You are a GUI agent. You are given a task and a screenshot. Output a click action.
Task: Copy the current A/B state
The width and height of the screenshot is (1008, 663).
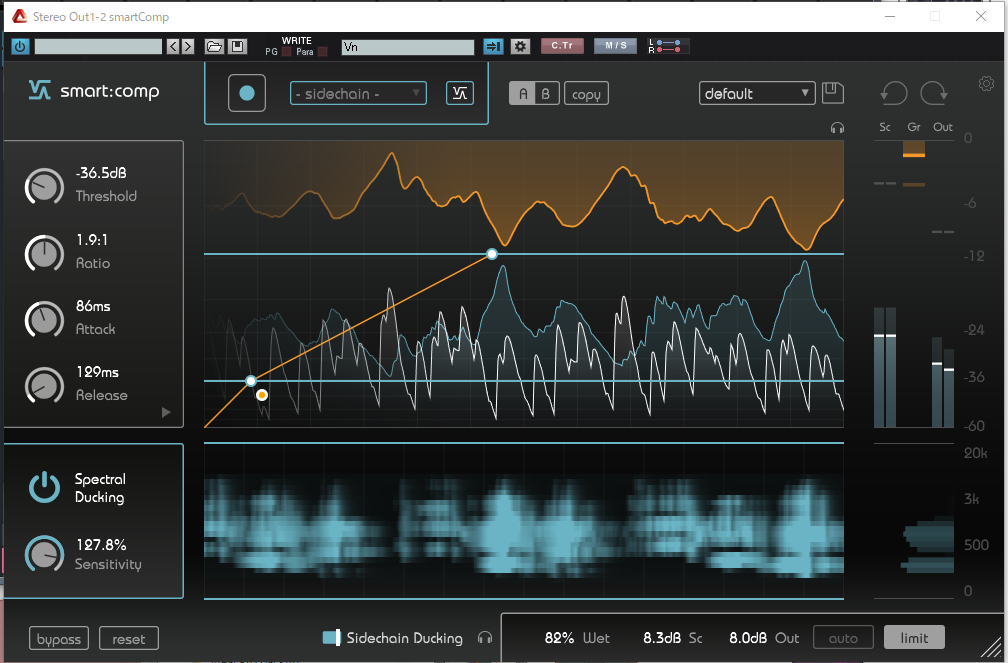(586, 94)
